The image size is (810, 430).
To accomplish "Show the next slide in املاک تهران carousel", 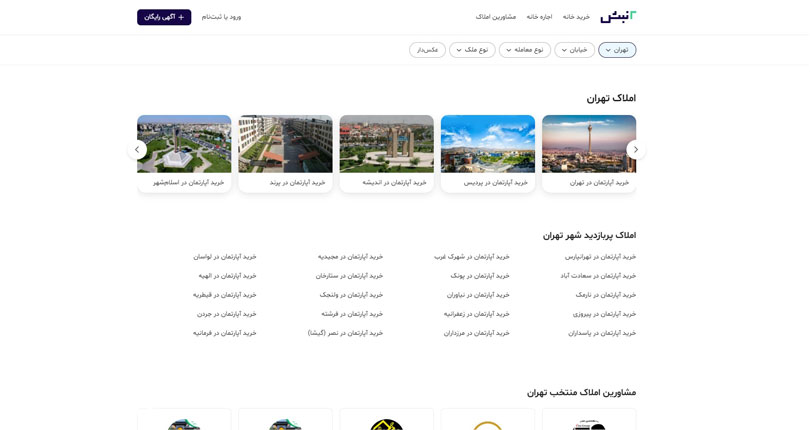I will [137, 149].
